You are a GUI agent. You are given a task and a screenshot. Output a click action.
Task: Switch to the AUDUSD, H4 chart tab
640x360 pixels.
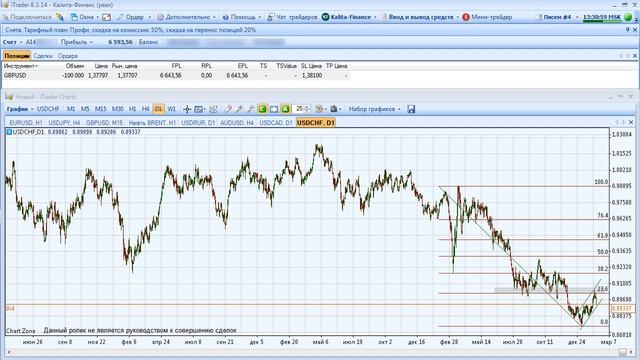click(237, 122)
